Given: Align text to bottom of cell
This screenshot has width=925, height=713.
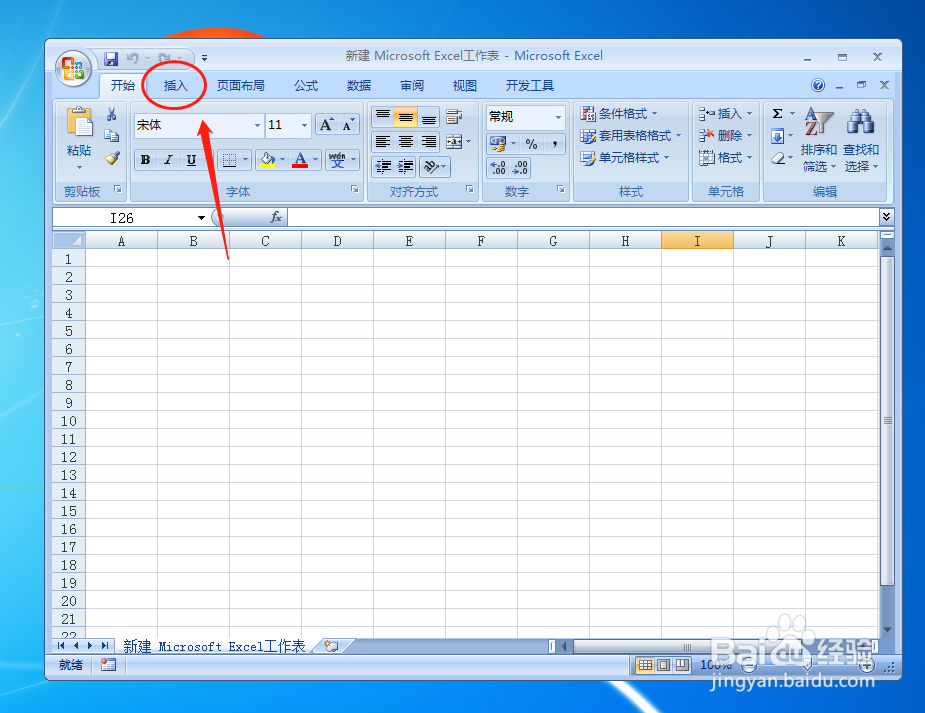Looking at the screenshot, I should tap(429, 117).
